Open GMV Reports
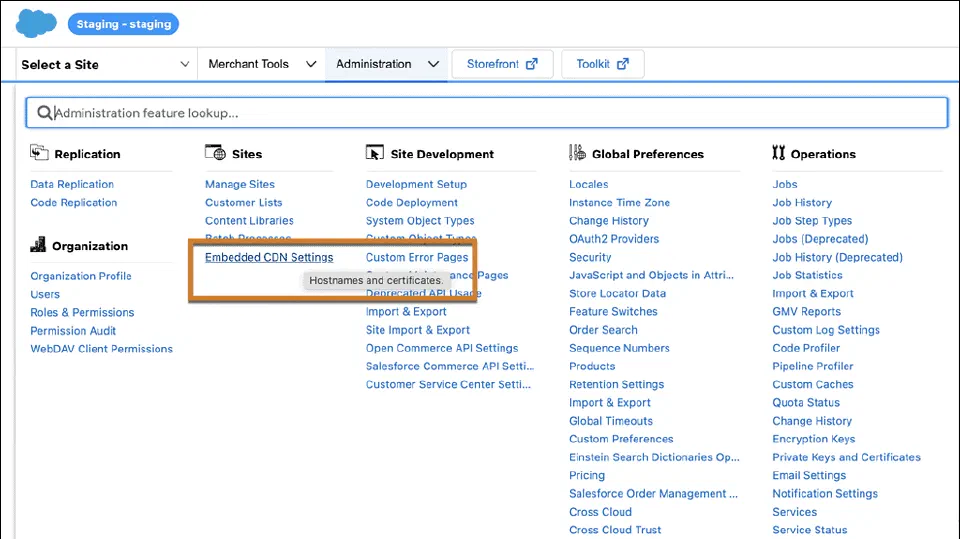Image resolution: width=960 pixels, height=539 pixels. tap(806, 312)
